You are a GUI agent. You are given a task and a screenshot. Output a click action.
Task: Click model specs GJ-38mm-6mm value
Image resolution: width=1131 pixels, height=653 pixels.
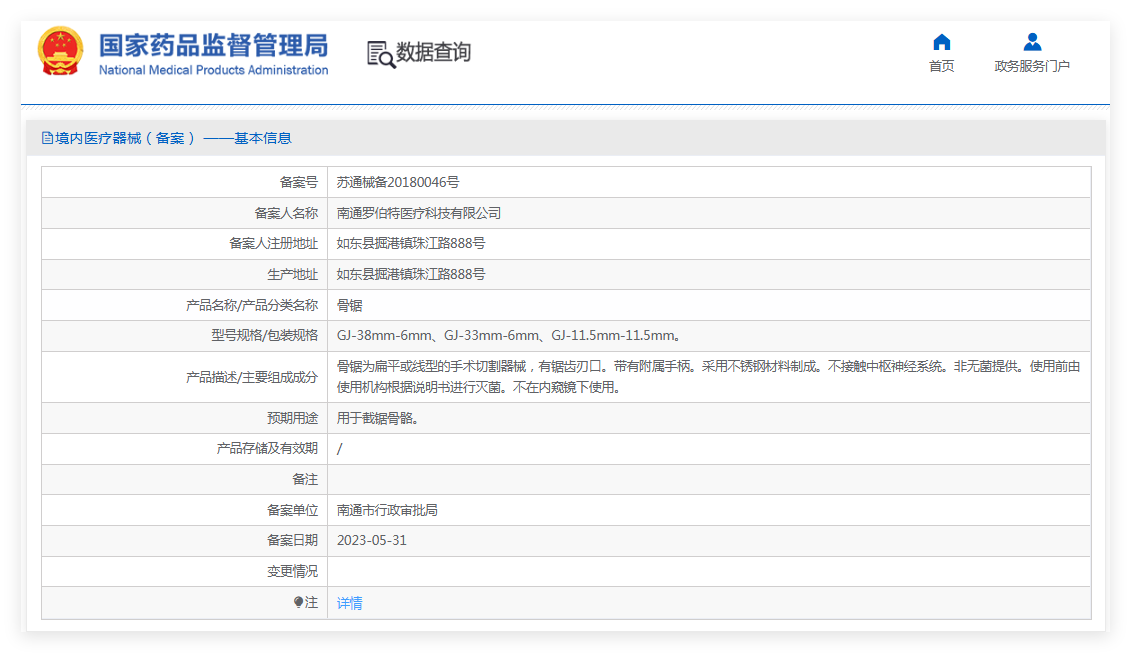(x=509, y=336)
